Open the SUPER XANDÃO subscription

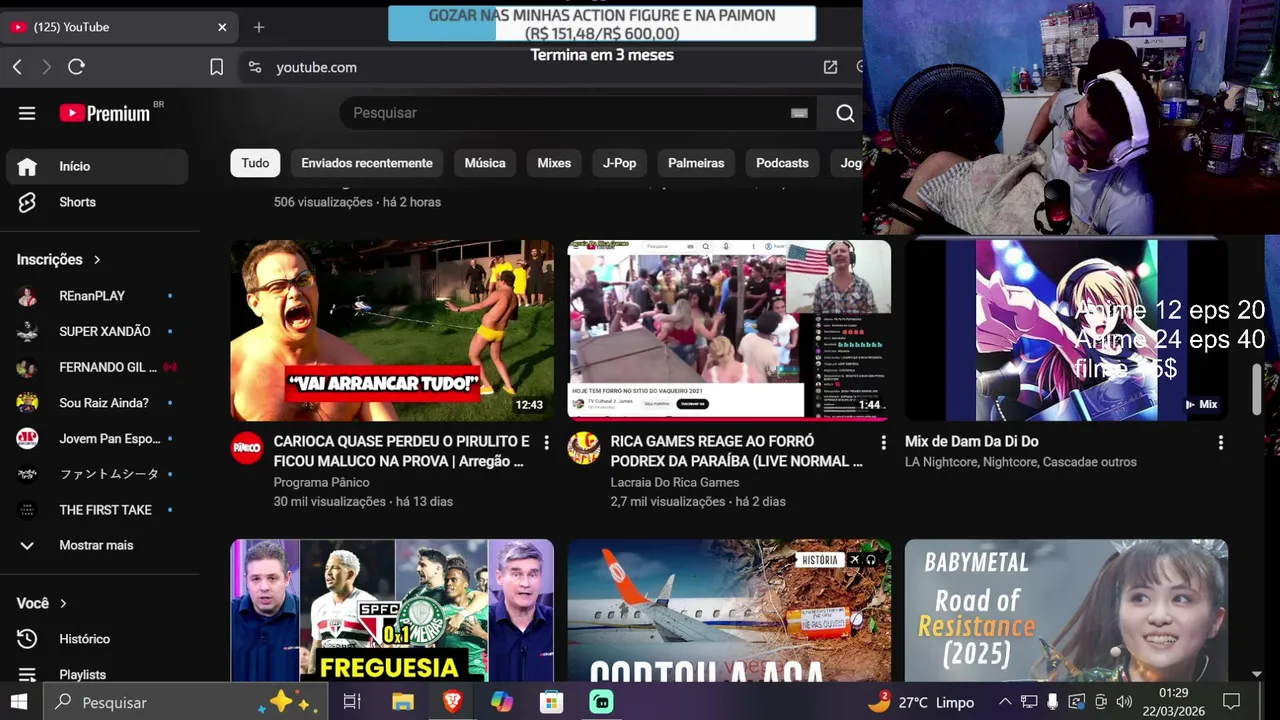point(96,332)
